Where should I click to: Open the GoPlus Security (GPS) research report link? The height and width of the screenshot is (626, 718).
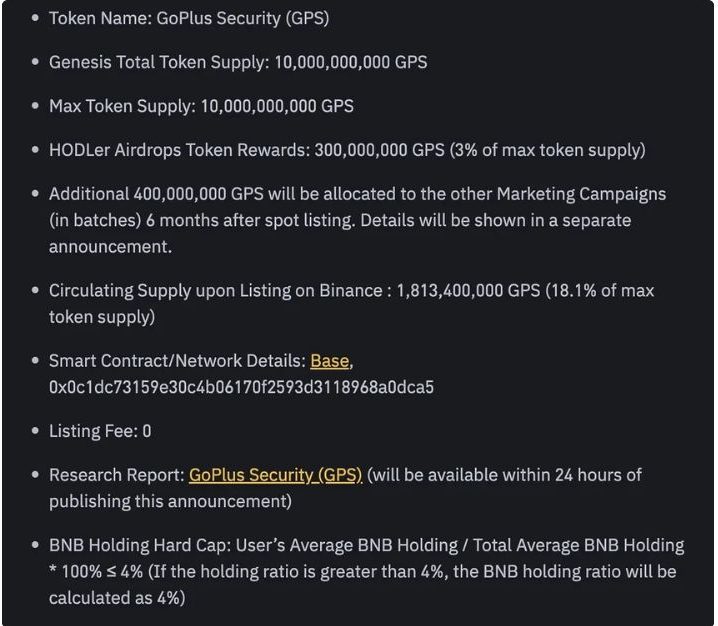coord(275,475)
